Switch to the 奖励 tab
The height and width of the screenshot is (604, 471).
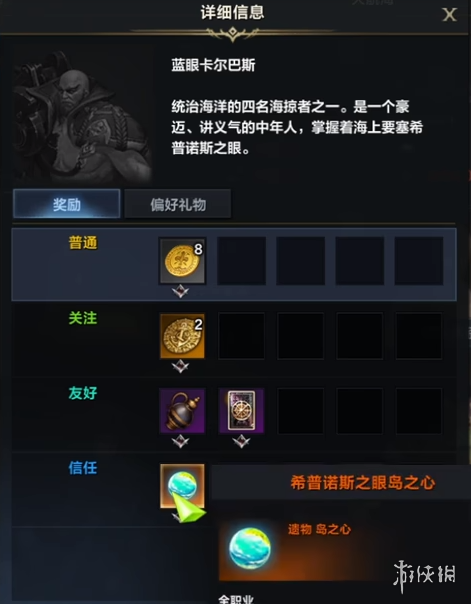point(67,204)
